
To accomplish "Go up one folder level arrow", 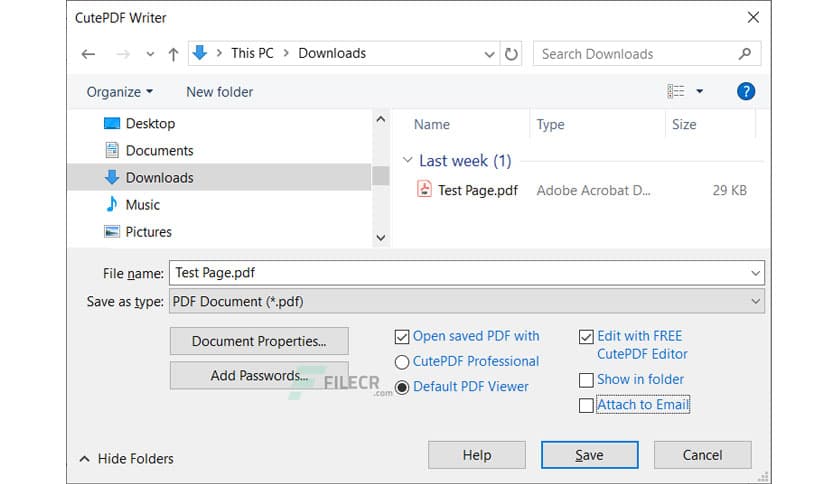I will [x=173, y=54].
